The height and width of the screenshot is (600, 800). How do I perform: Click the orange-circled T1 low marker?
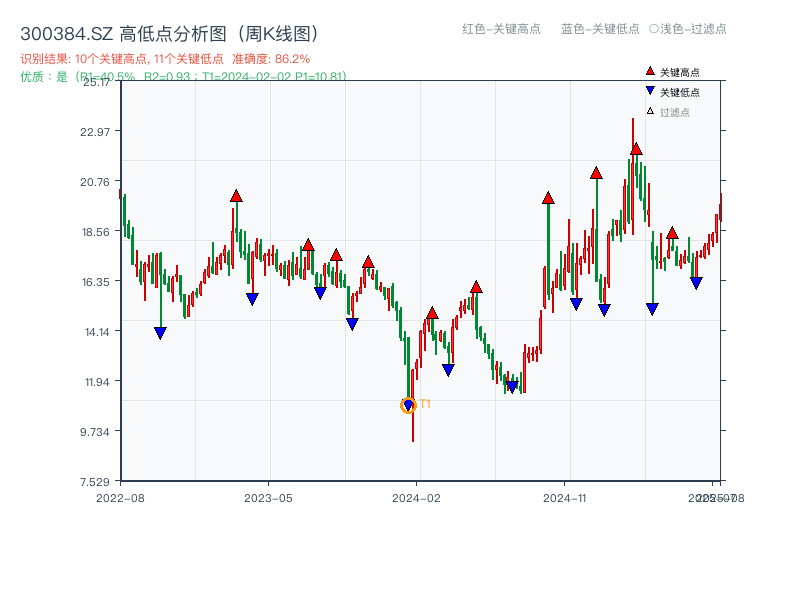pyautogui.click(x=408, y=405)
